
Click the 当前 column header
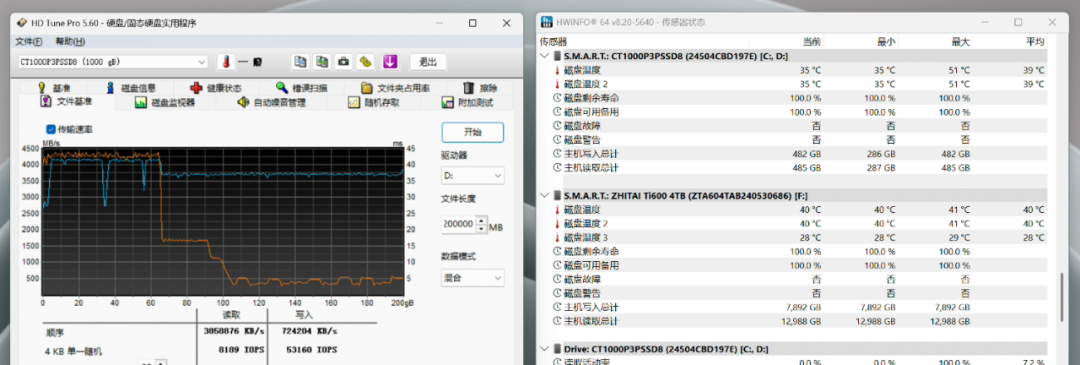point(813,42)
